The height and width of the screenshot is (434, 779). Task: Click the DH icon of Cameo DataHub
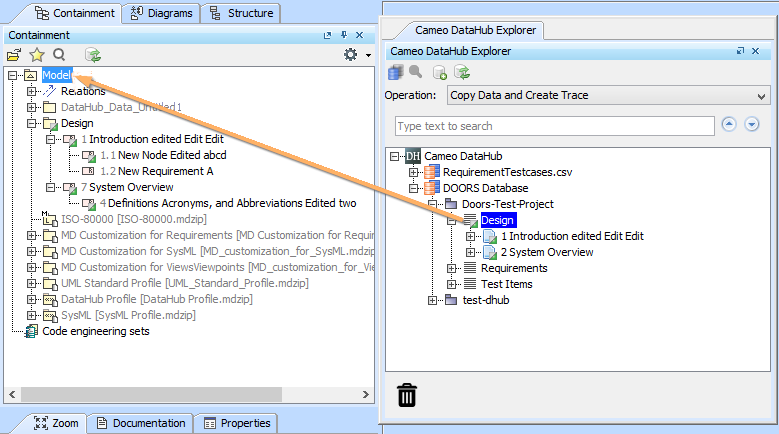[413, 156]
